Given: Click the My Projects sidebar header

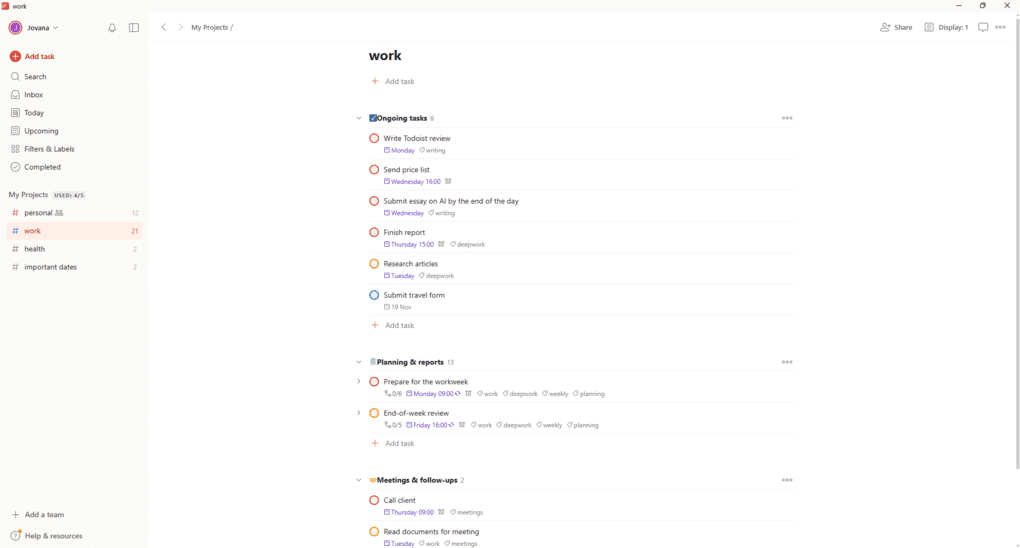Looking at the screenshot, I should [28, 195].
